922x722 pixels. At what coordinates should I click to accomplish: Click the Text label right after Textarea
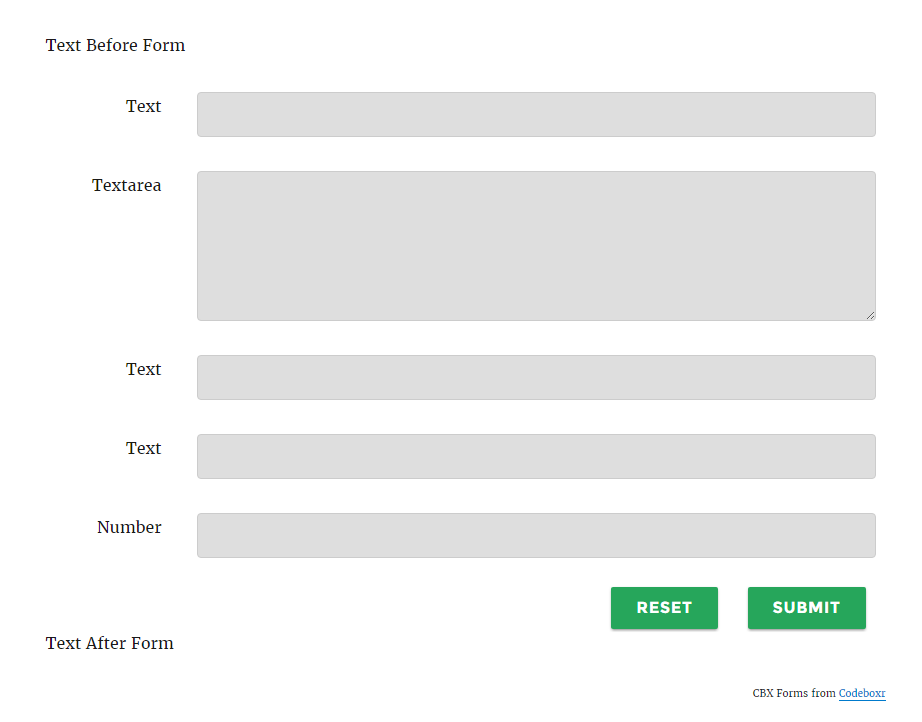tap(143, 369)
